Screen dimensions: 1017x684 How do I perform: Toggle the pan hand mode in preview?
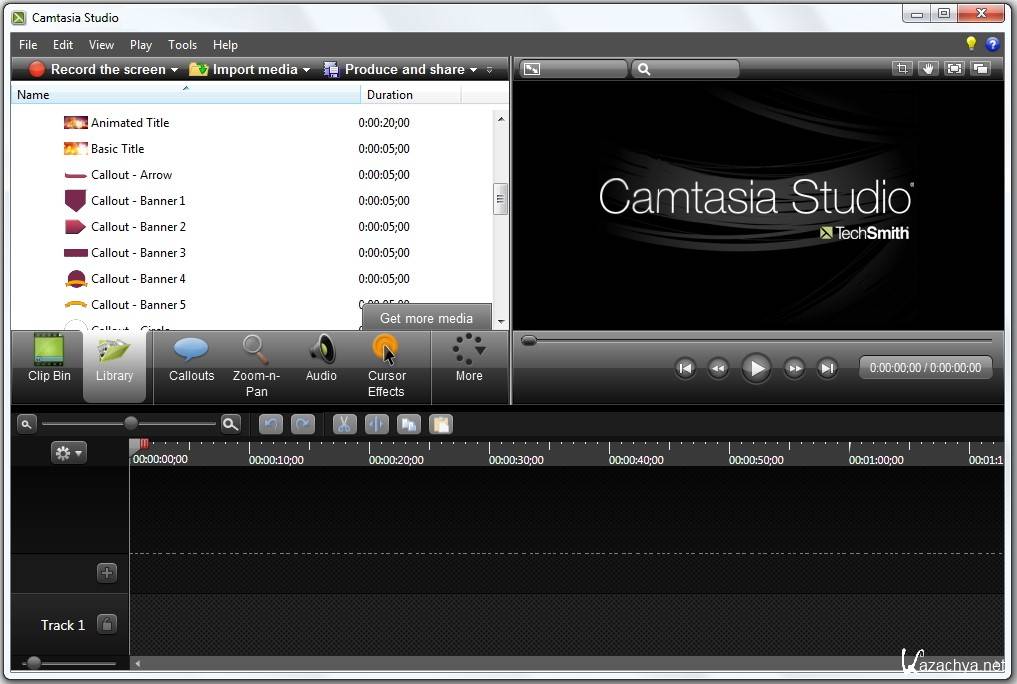[928, 69]
